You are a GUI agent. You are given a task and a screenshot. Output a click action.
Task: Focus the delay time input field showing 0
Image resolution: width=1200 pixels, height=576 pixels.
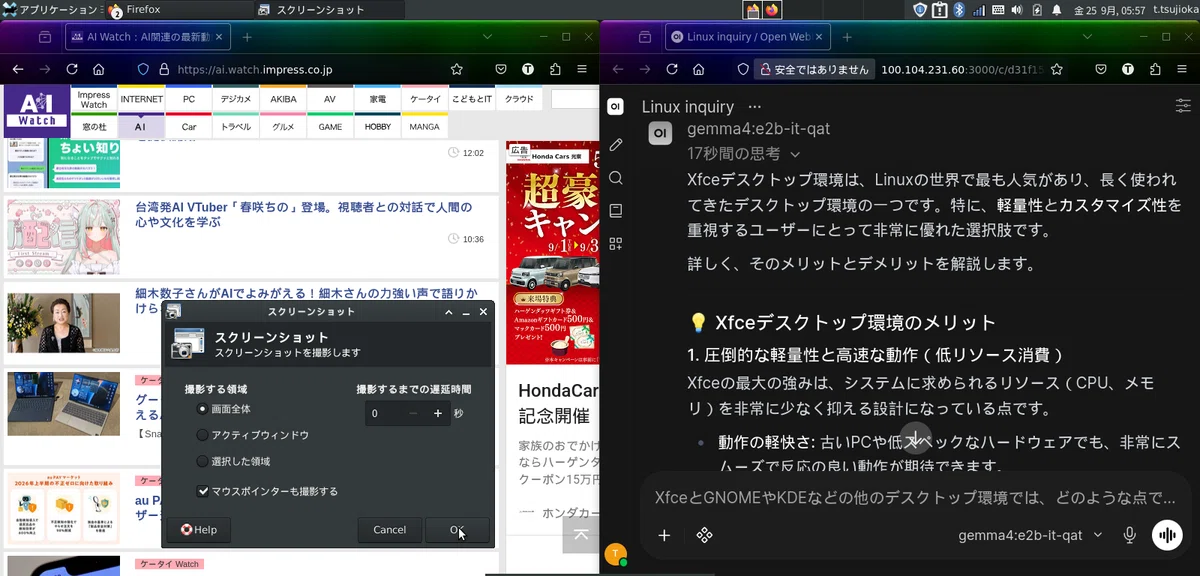click(x=383, y=413)
